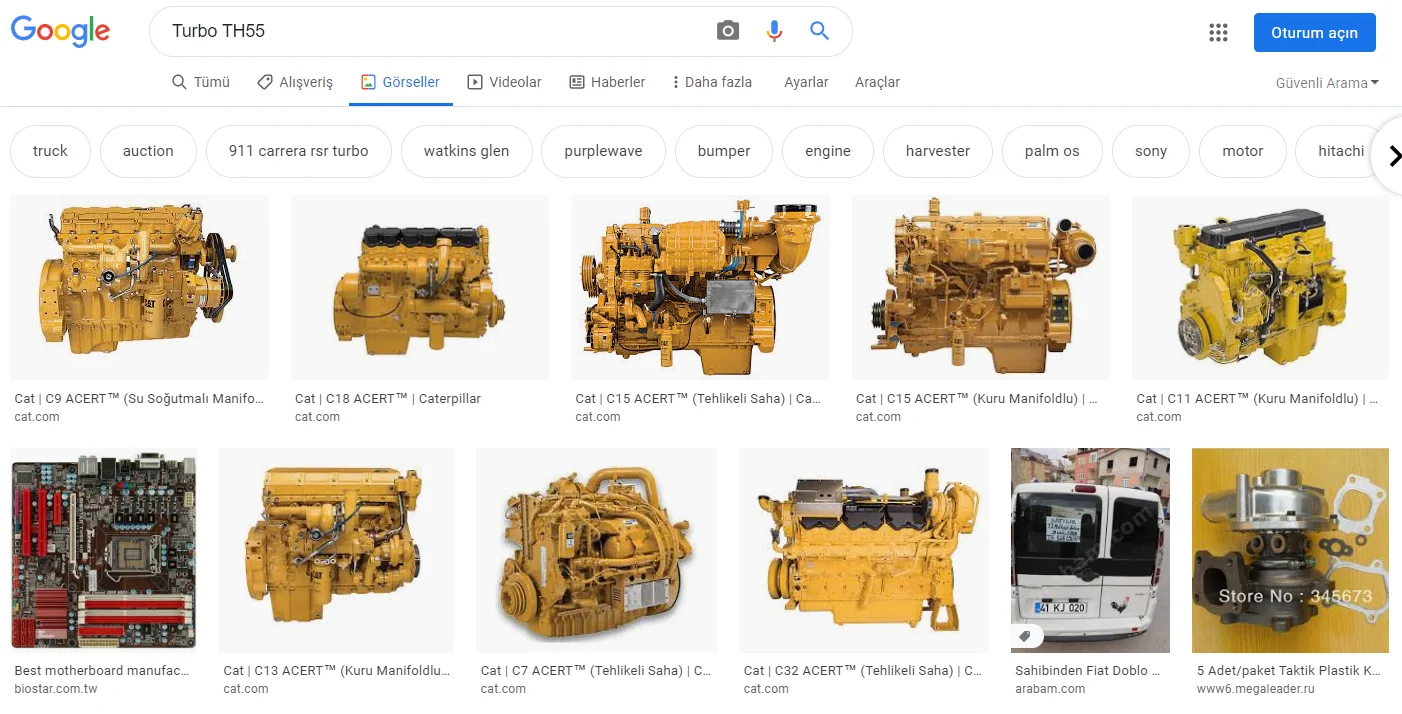Filter by 911 carrera rsr turbo chip

pyautogui.click(x=298, y=151)
